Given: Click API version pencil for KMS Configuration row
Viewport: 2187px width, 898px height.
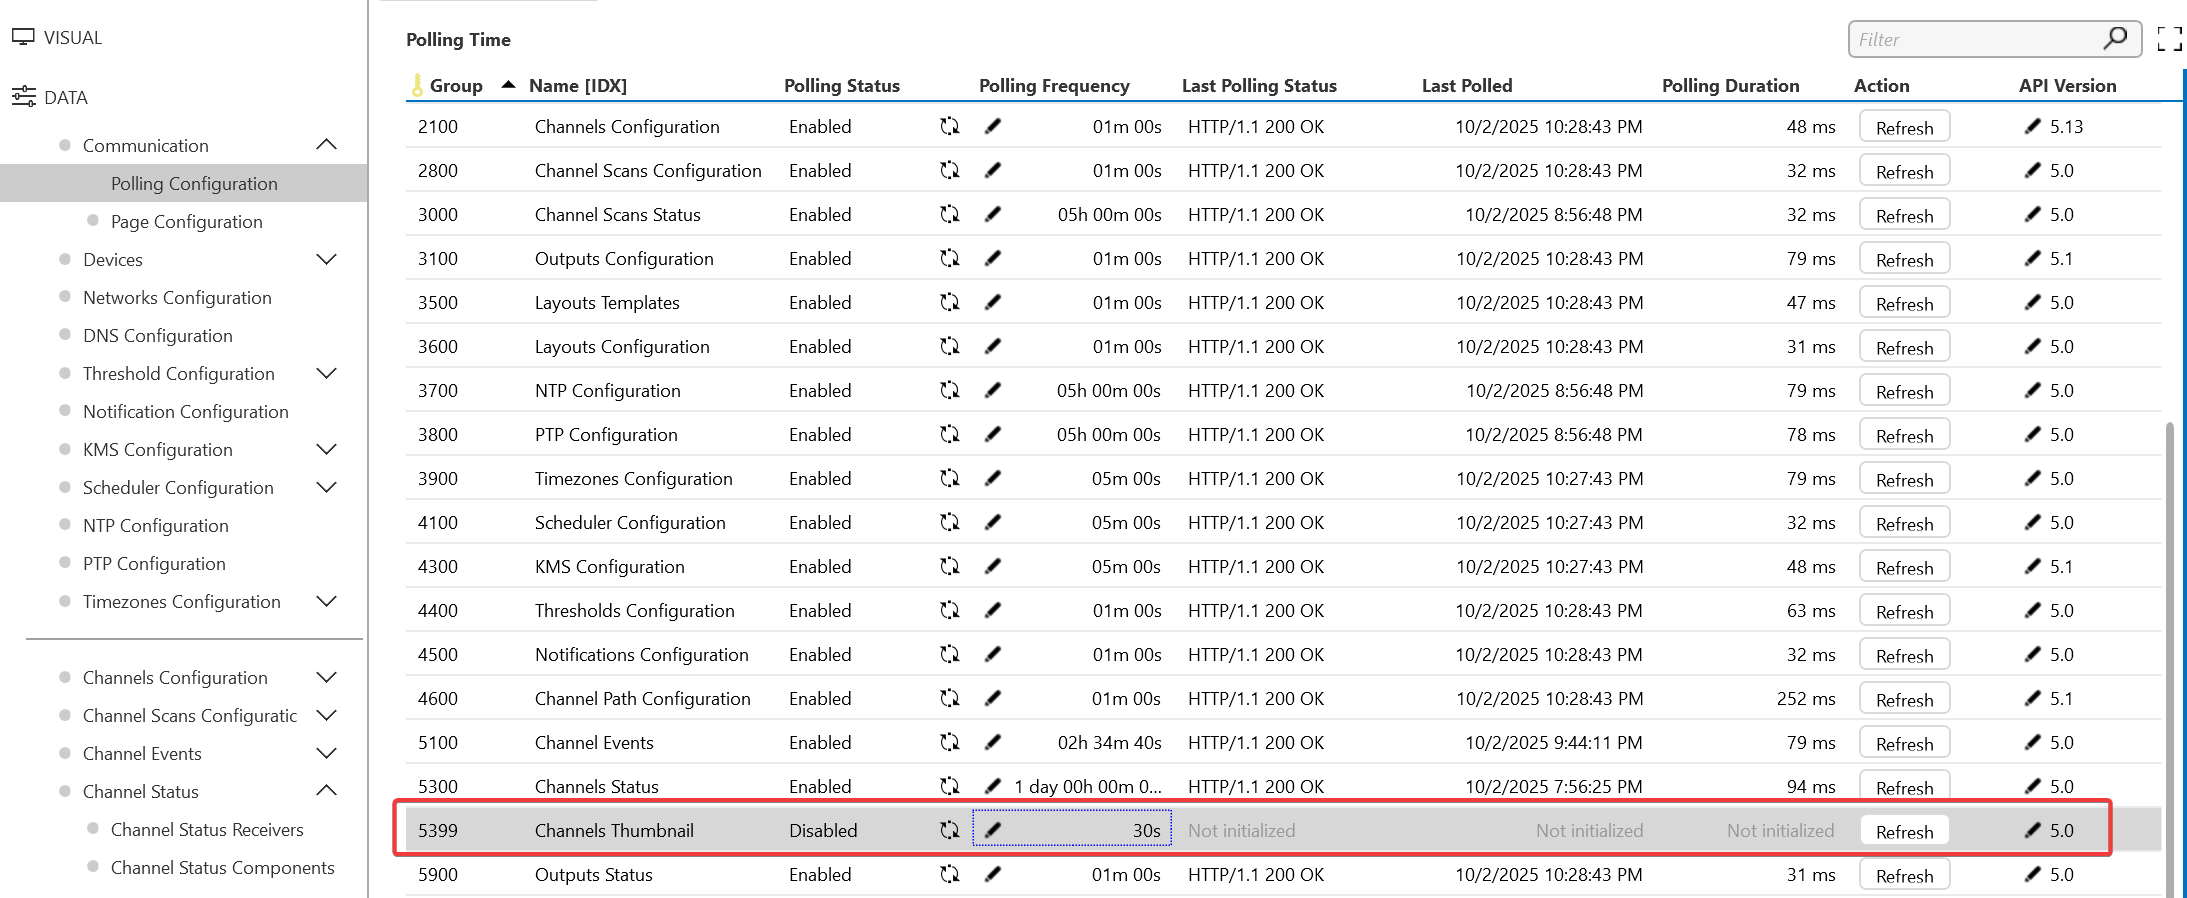Looking at the screenshot, I should tap(2032, 567).
